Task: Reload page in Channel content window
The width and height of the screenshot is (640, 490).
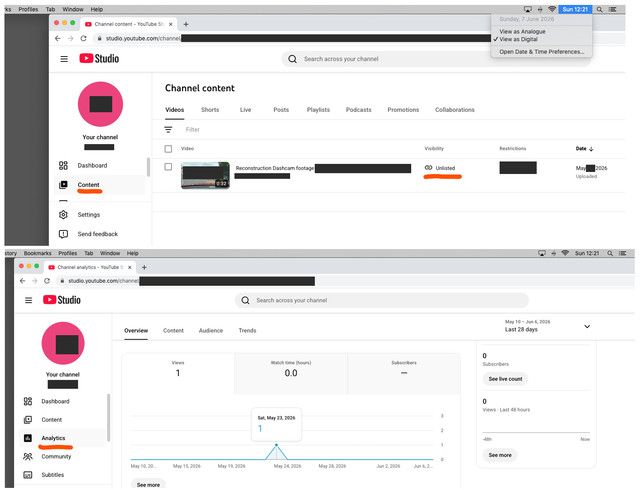Action: (x=83, y=38)
